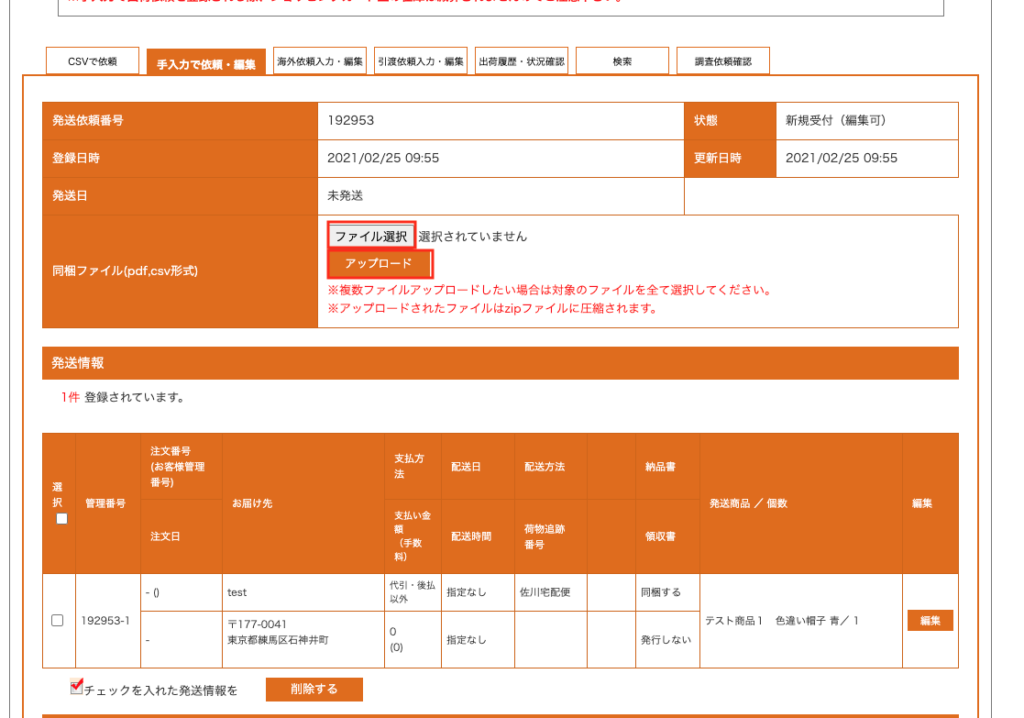
Task: Select the 手入力で依頼・編集 tab
Action: click(206, 63)
